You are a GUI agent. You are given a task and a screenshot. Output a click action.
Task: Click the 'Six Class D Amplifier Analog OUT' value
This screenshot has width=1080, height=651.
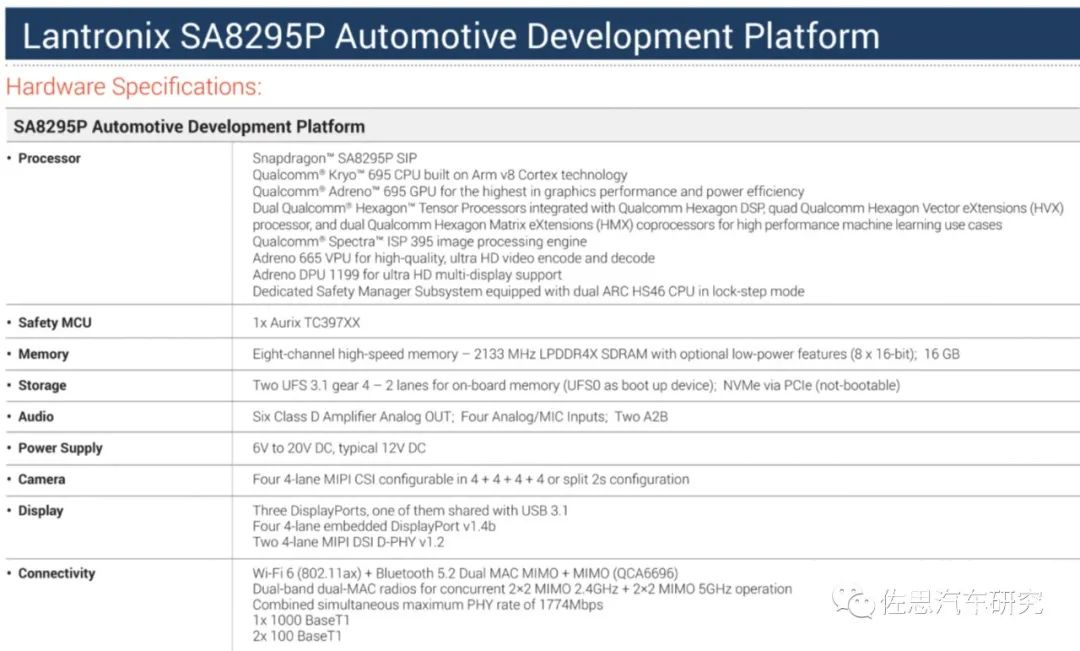pos(460,417)
